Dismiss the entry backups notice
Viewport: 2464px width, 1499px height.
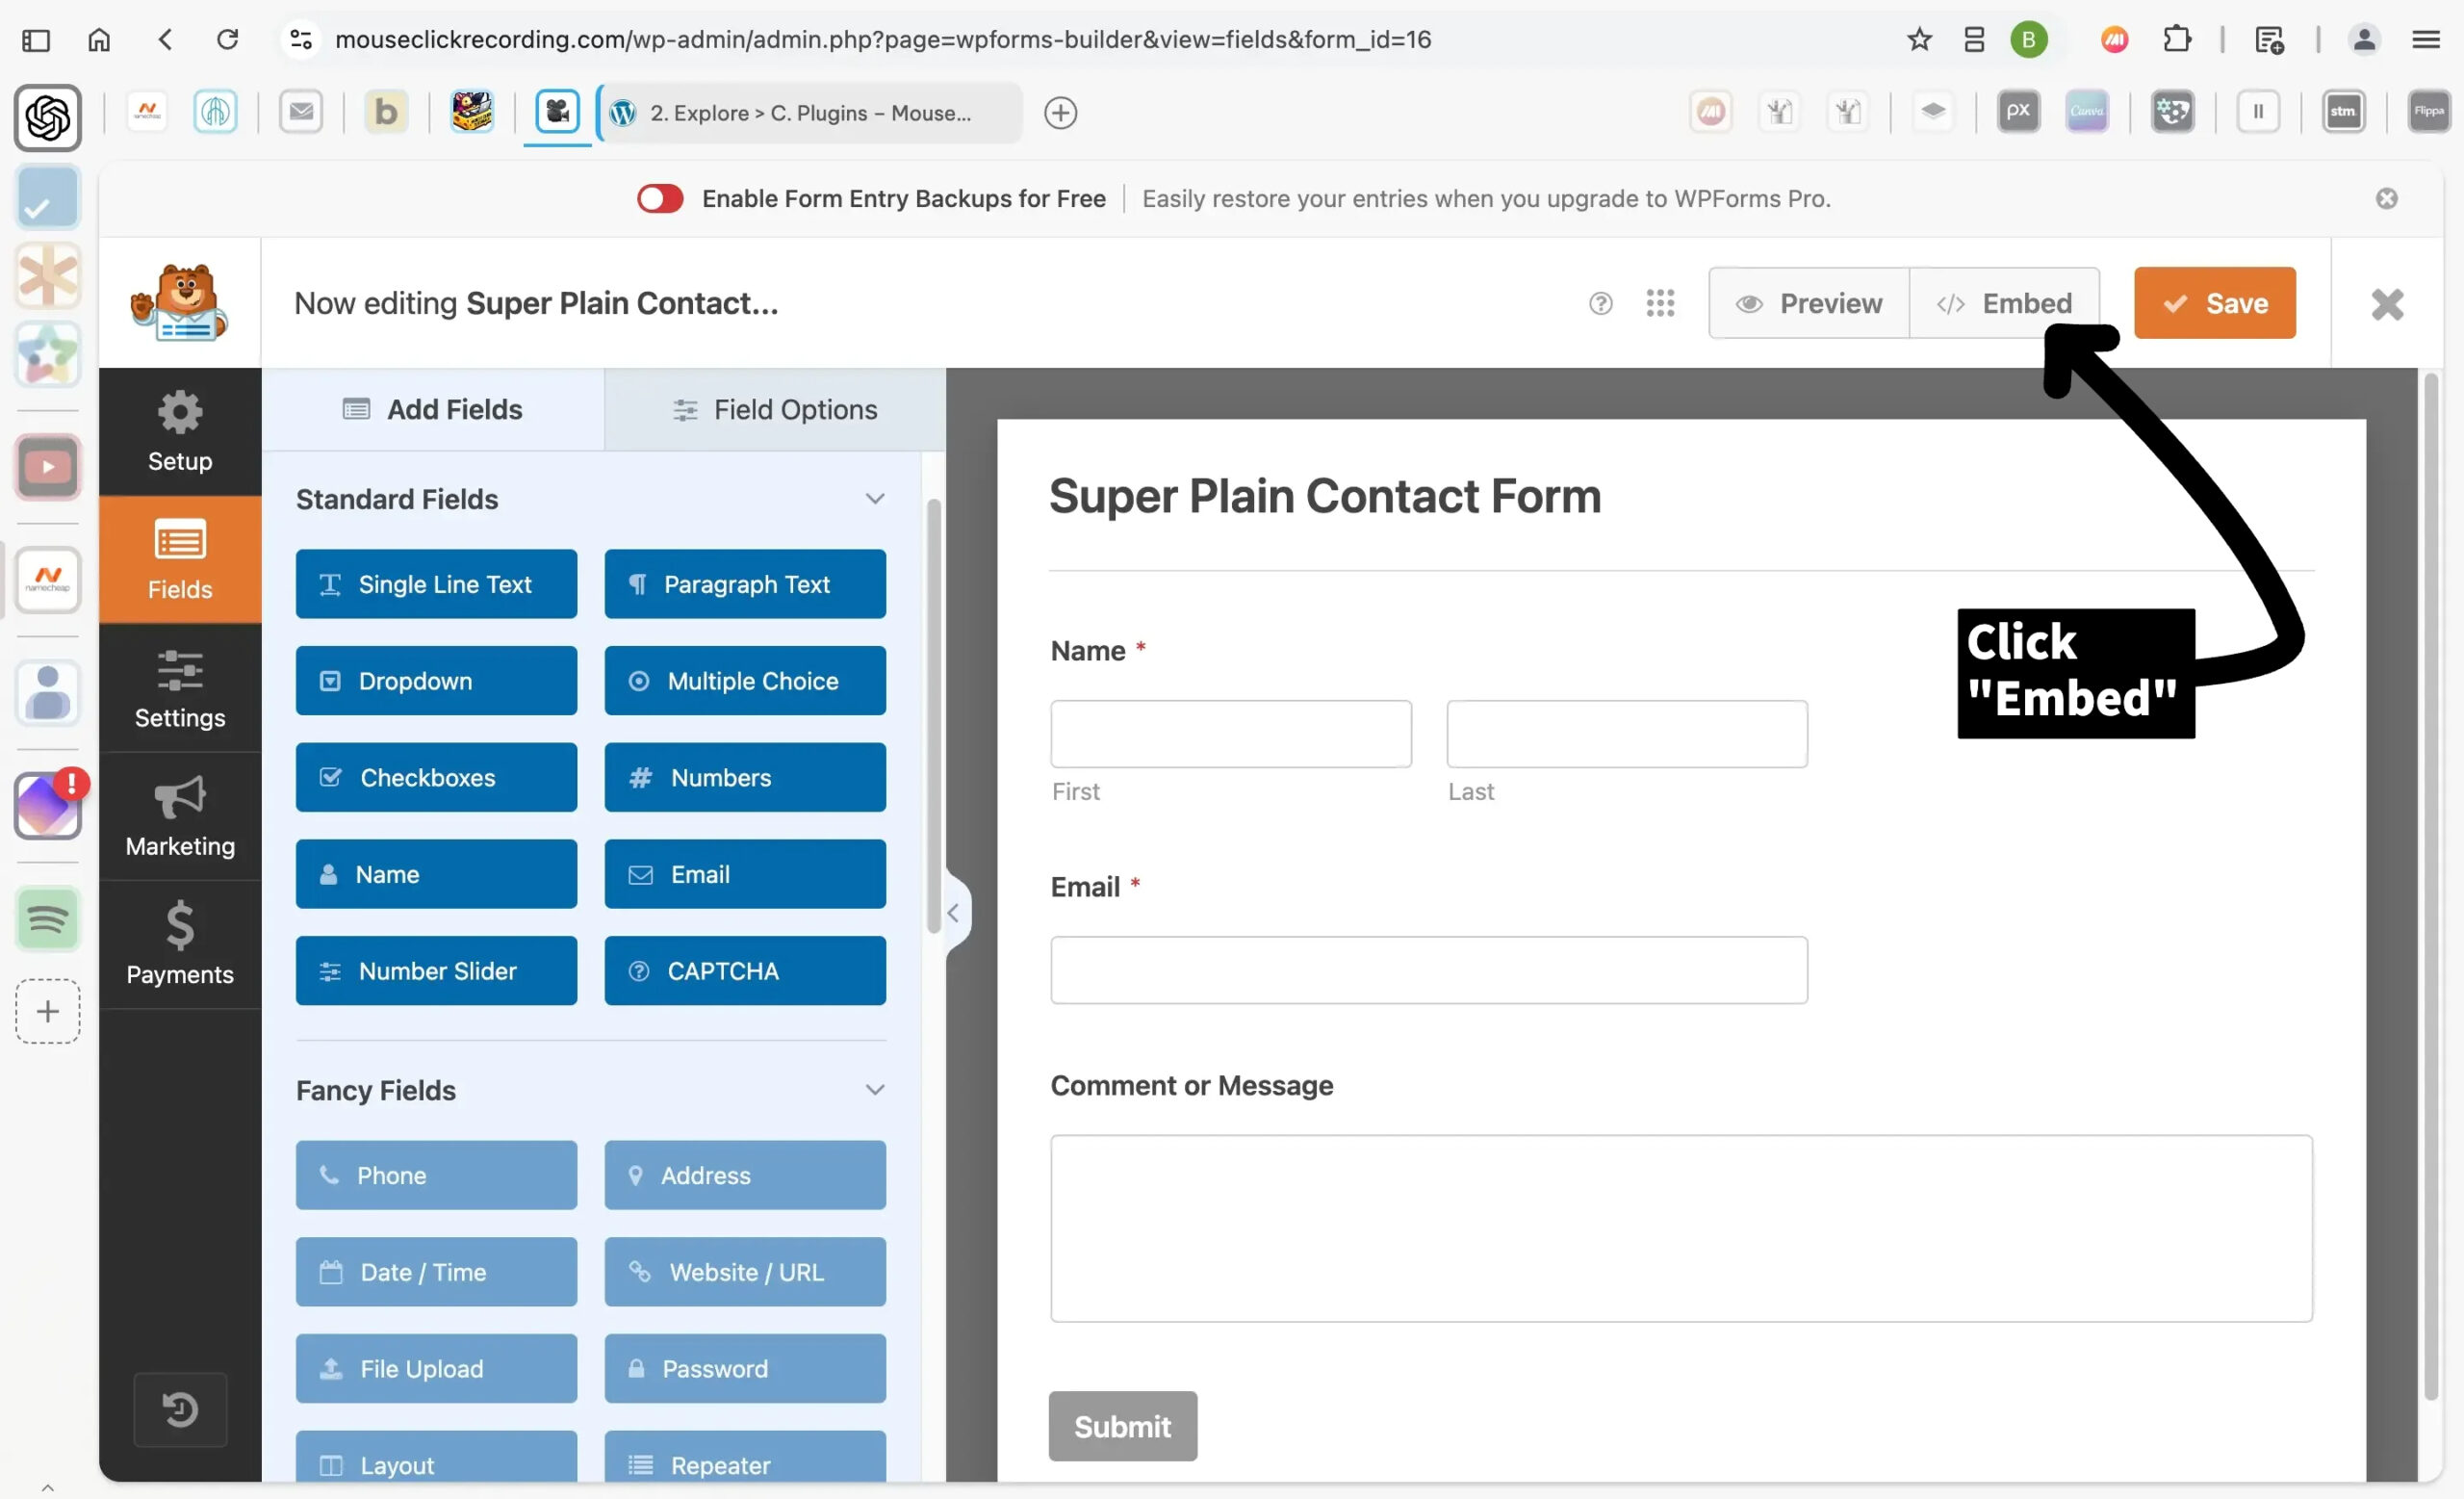click(x=2387, y=198)
